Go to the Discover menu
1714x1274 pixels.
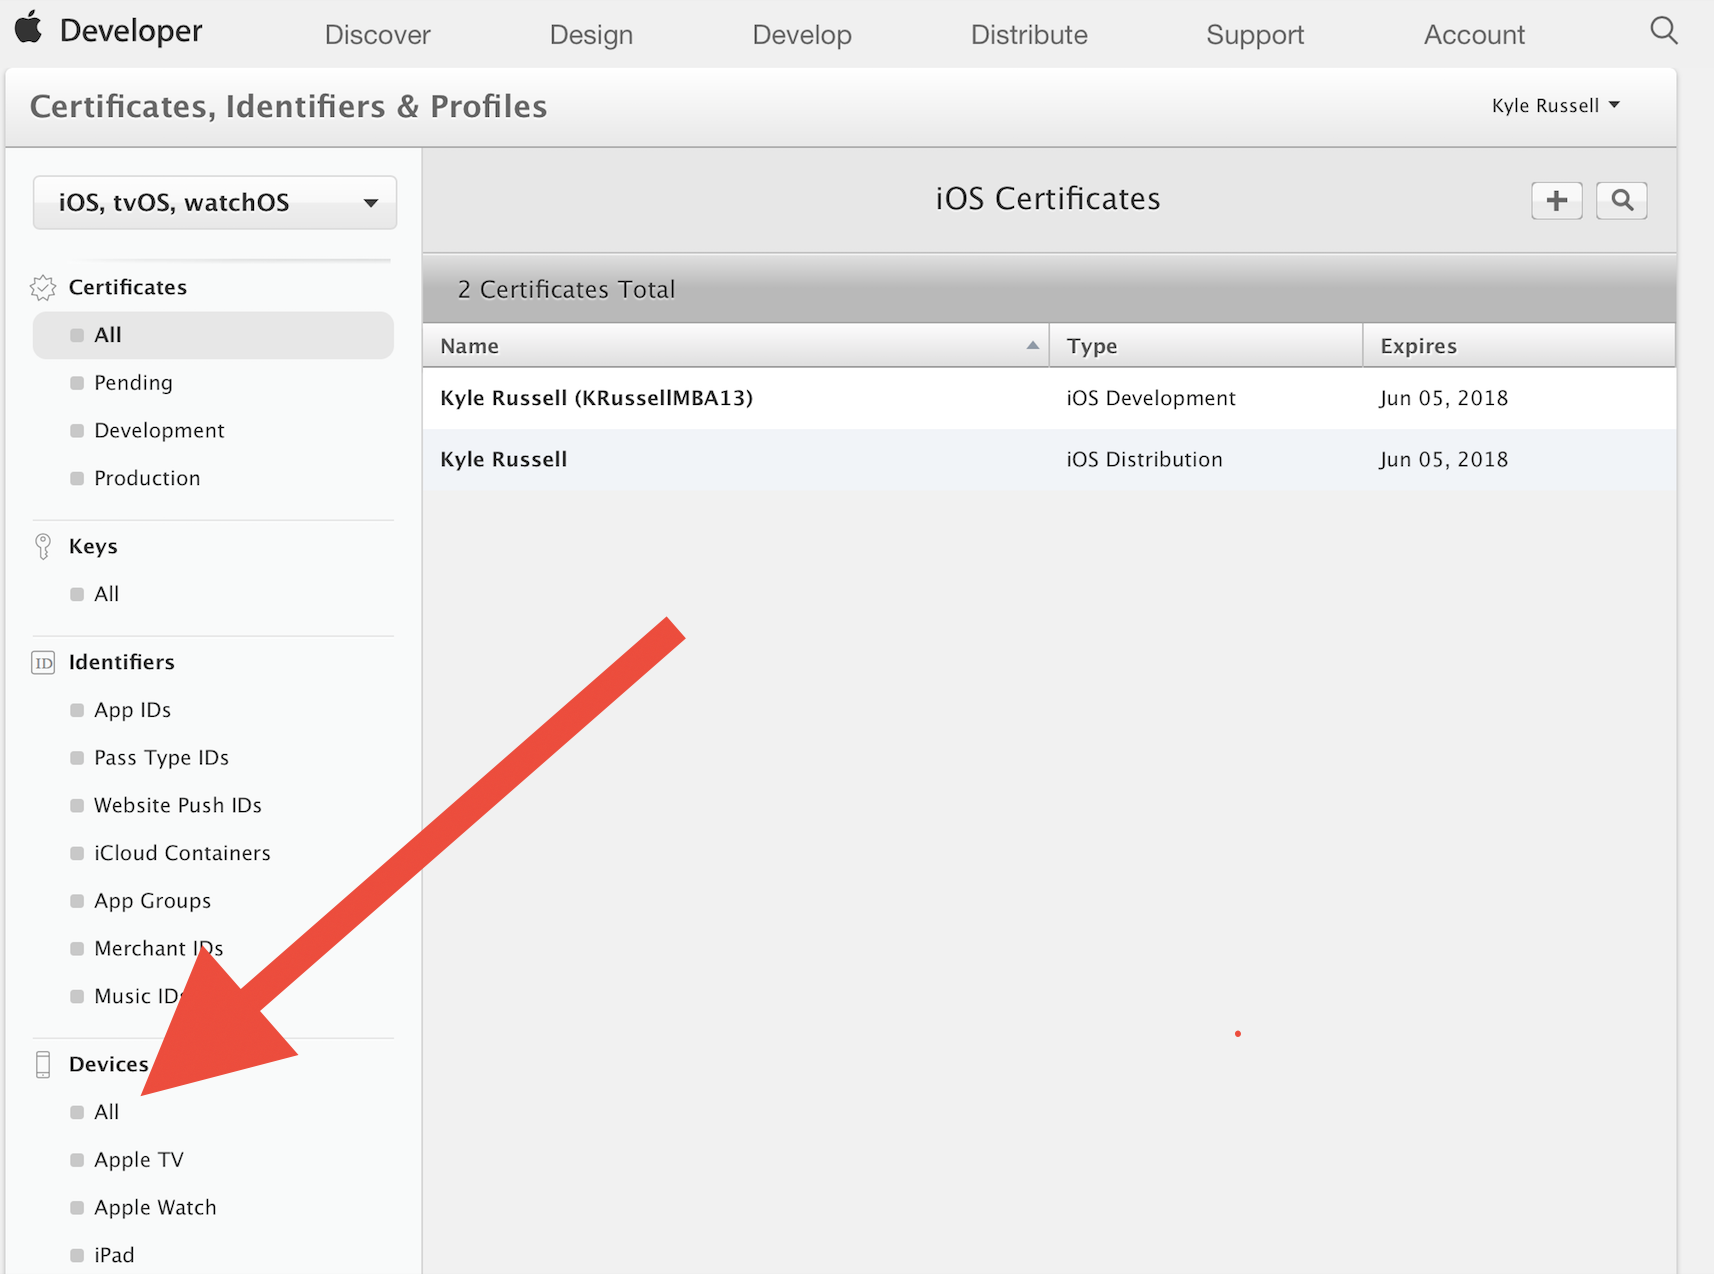tap(377, 35)
